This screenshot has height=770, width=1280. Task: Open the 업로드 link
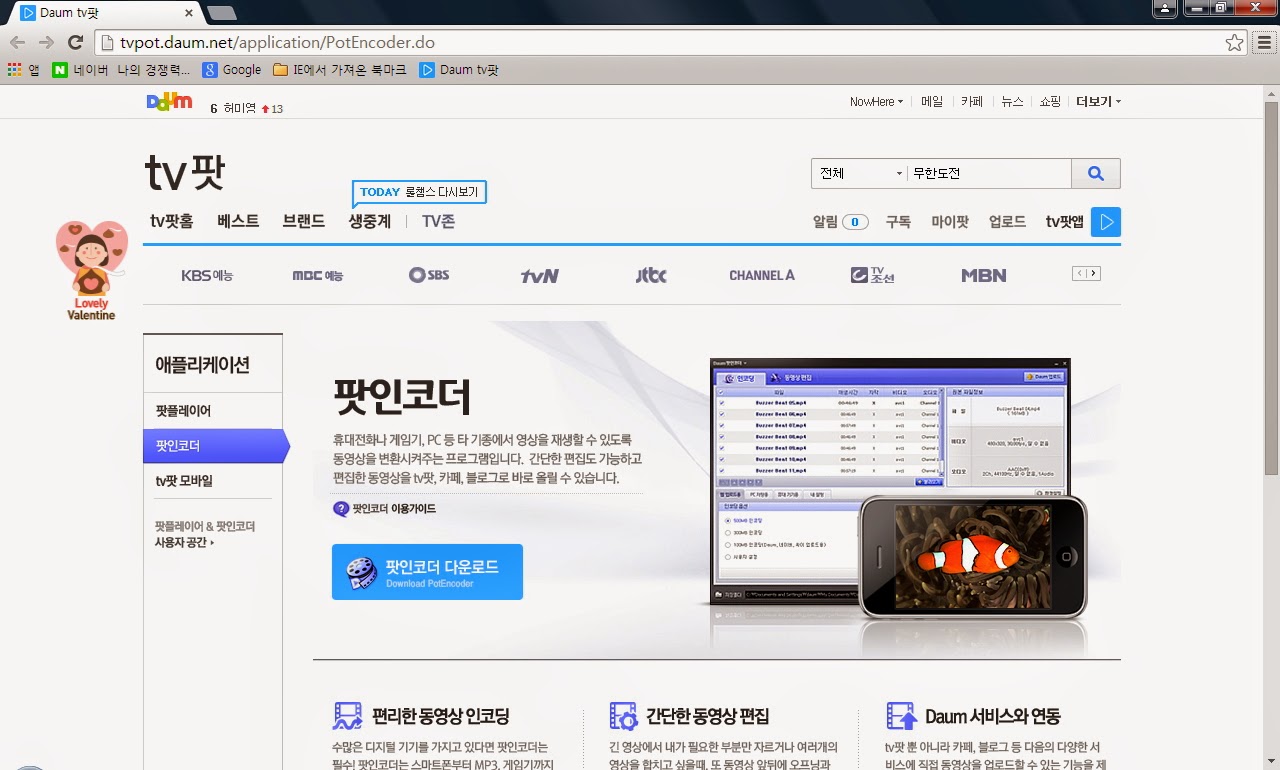tap(1007, 222)
